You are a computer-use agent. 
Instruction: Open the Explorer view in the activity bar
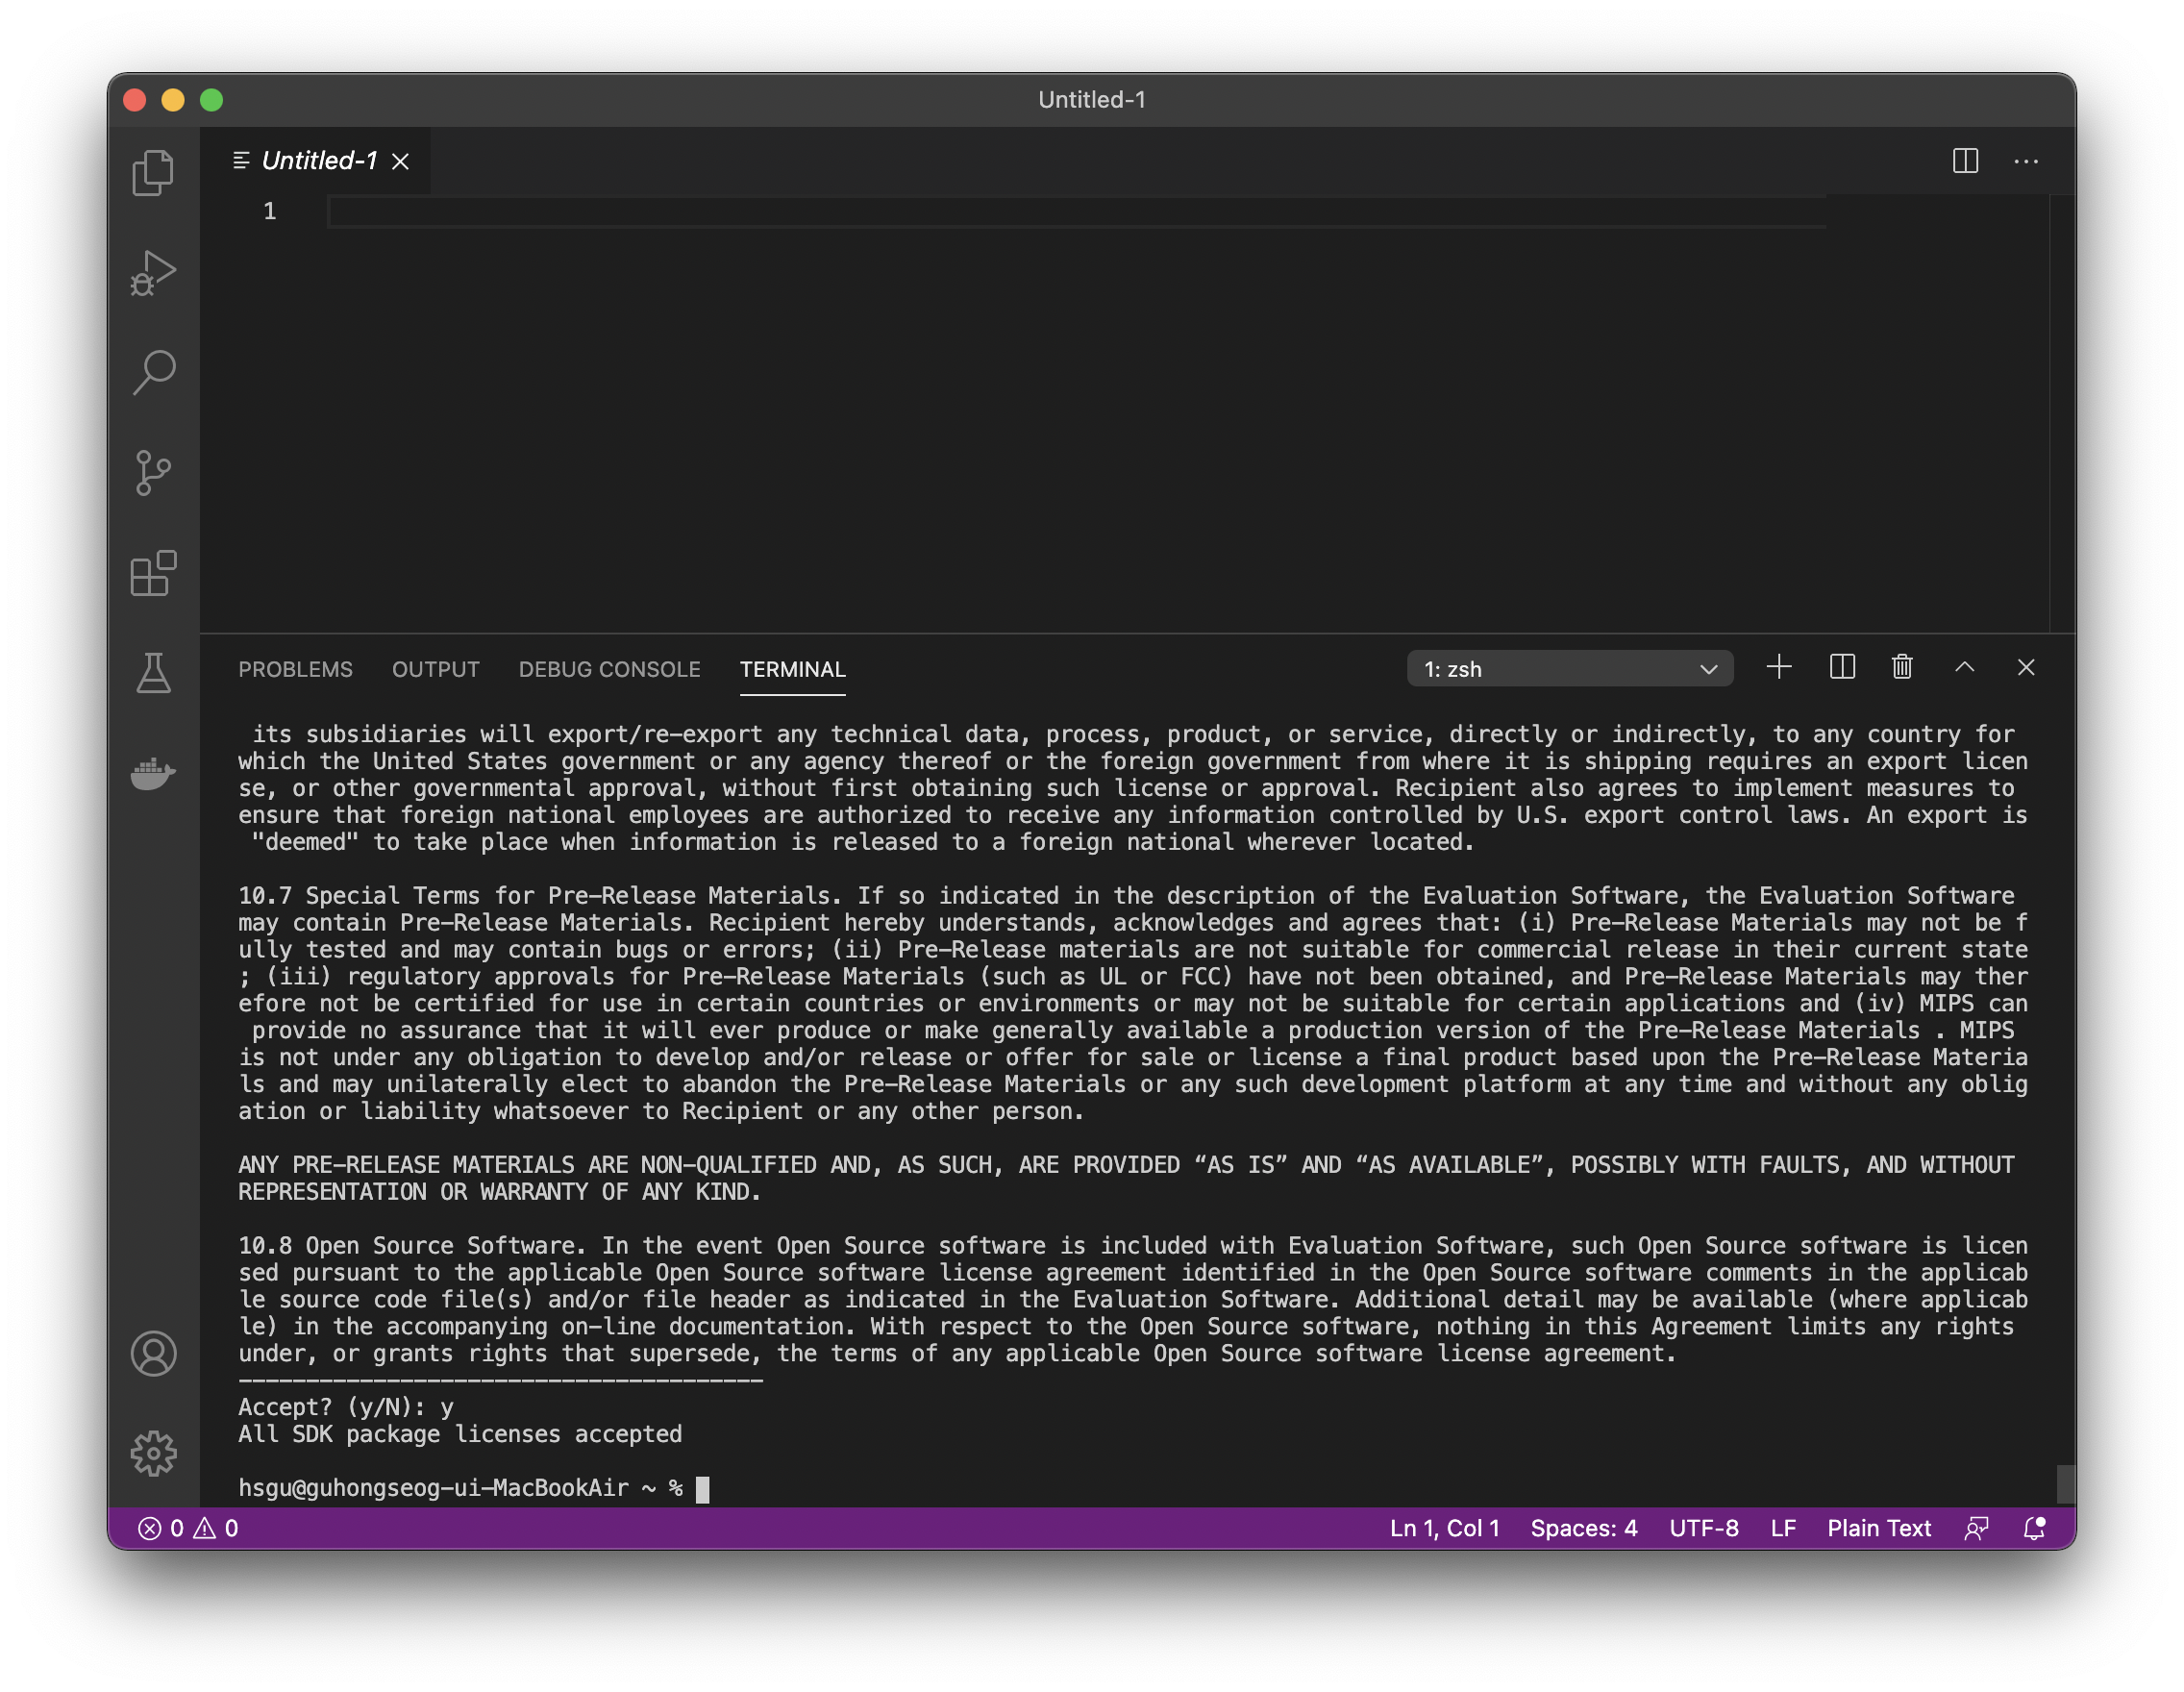(x=153, y=172)
